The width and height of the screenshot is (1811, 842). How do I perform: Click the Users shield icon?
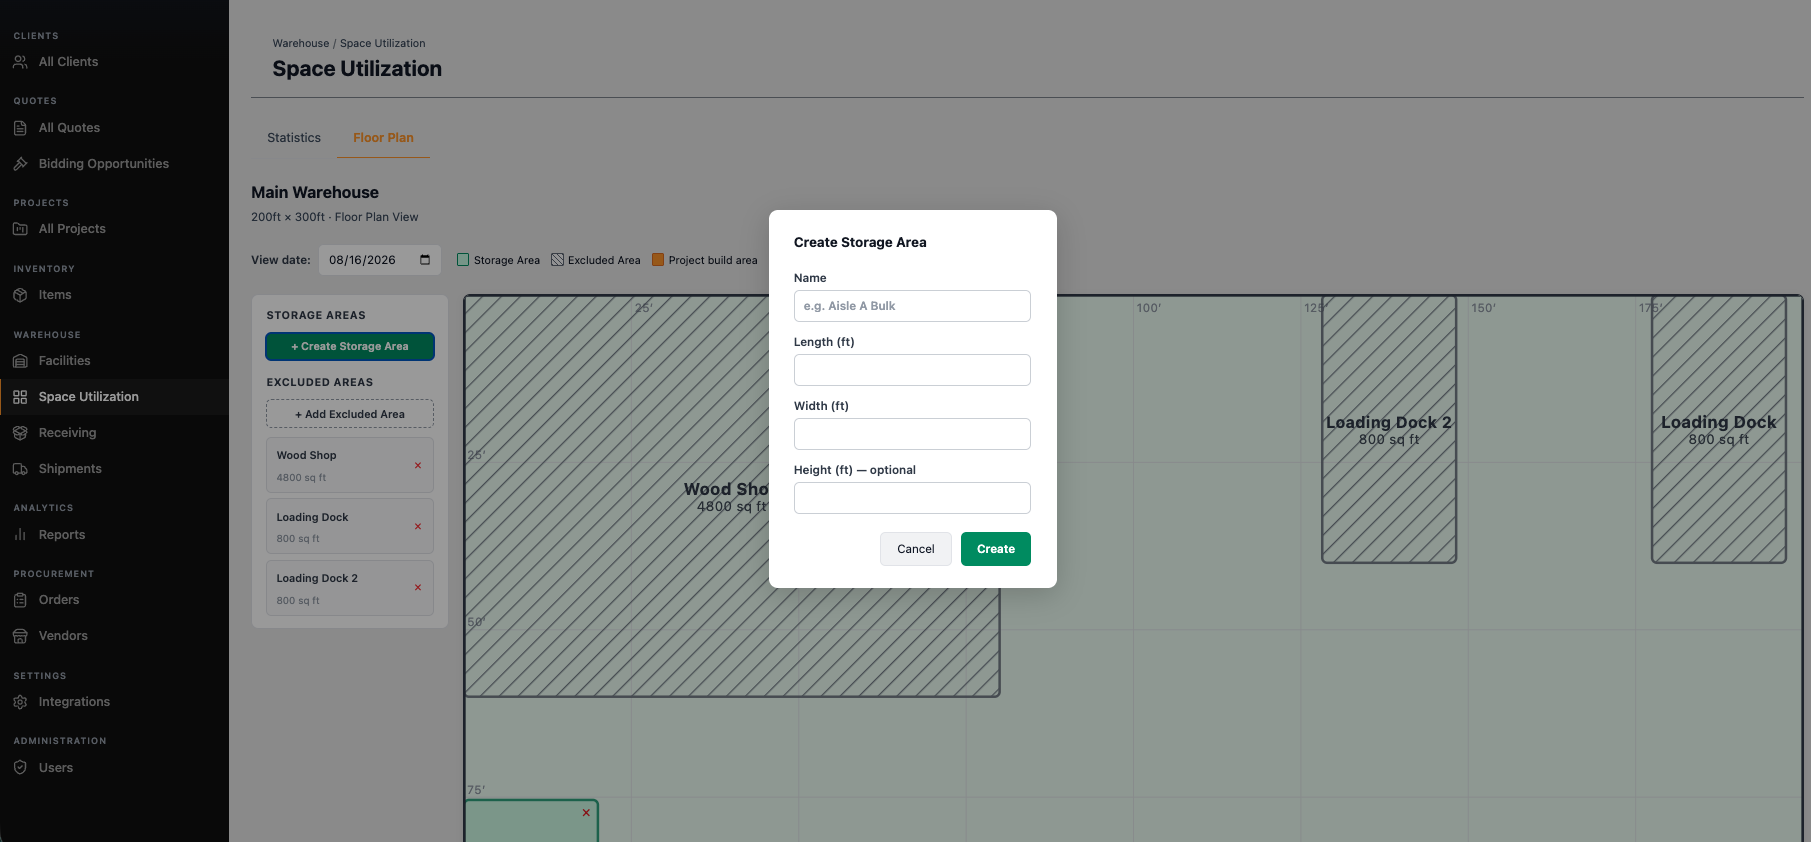click(x=20, y=768)
